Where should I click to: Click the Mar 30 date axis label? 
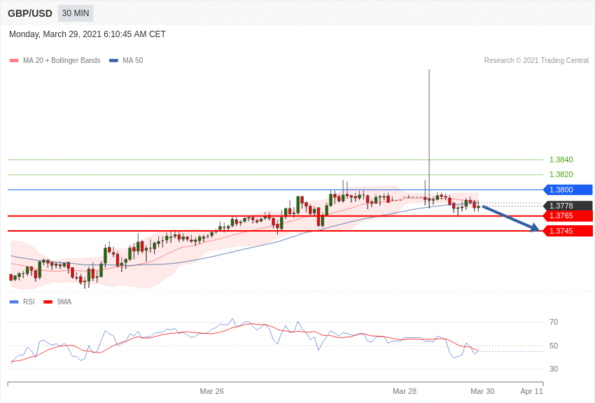click(482, 391)
